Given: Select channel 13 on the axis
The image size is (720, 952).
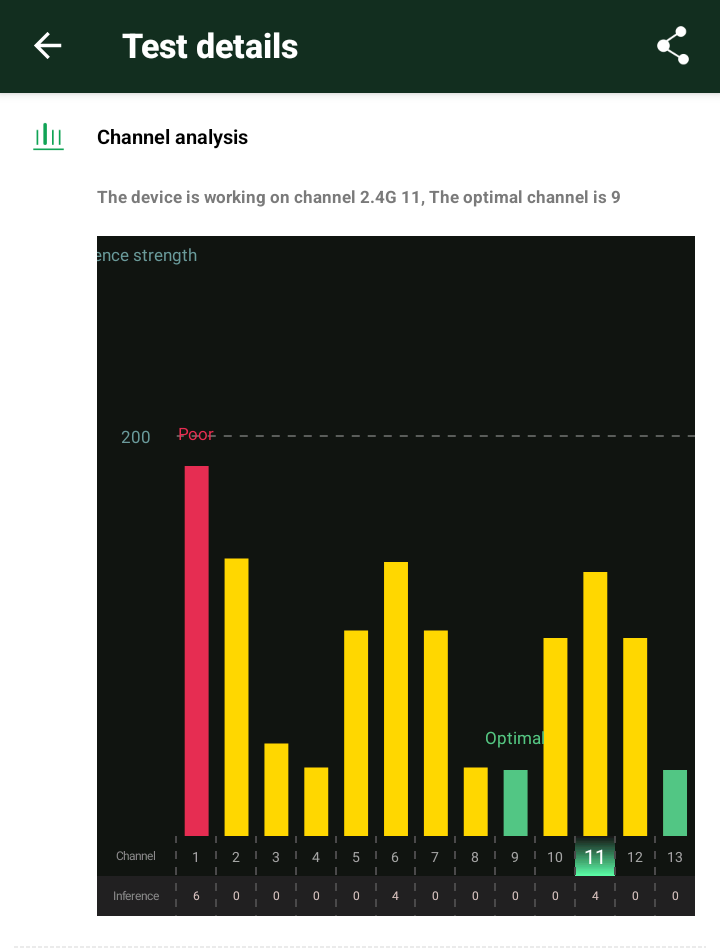Looking at the screenshot, I should (x=675, y=857).
